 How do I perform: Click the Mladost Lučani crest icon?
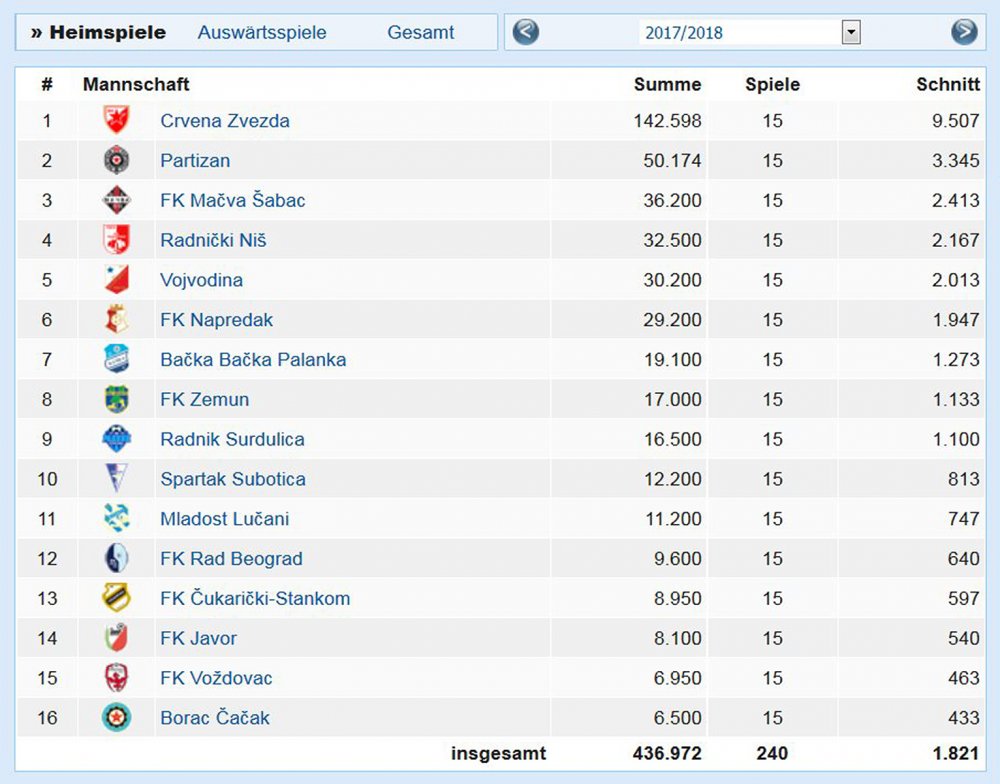click(117, 518)
